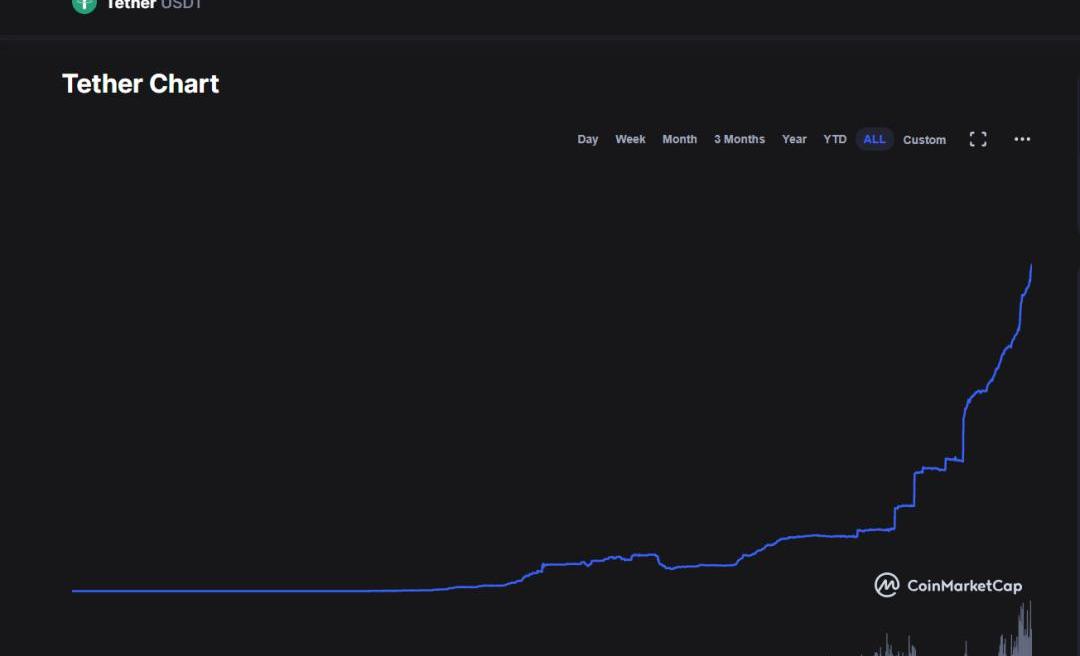The height and width of the screenshot is (656, 1080).
Task: Show the Month time range
Action: pyautogui.click(x=679, y=139)
